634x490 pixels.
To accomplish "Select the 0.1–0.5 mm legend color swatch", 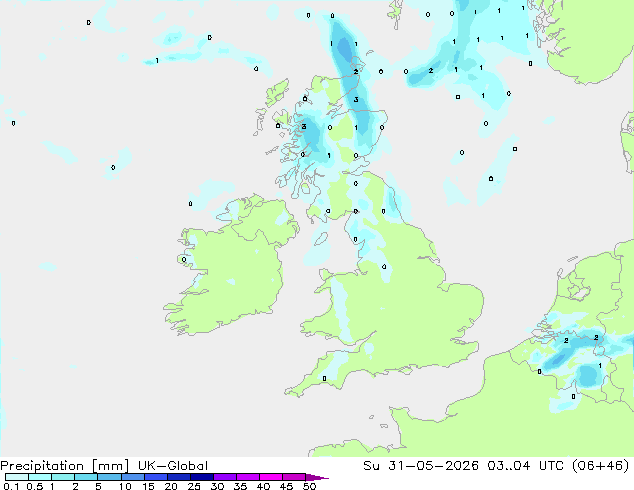I will tap(17, 477).
